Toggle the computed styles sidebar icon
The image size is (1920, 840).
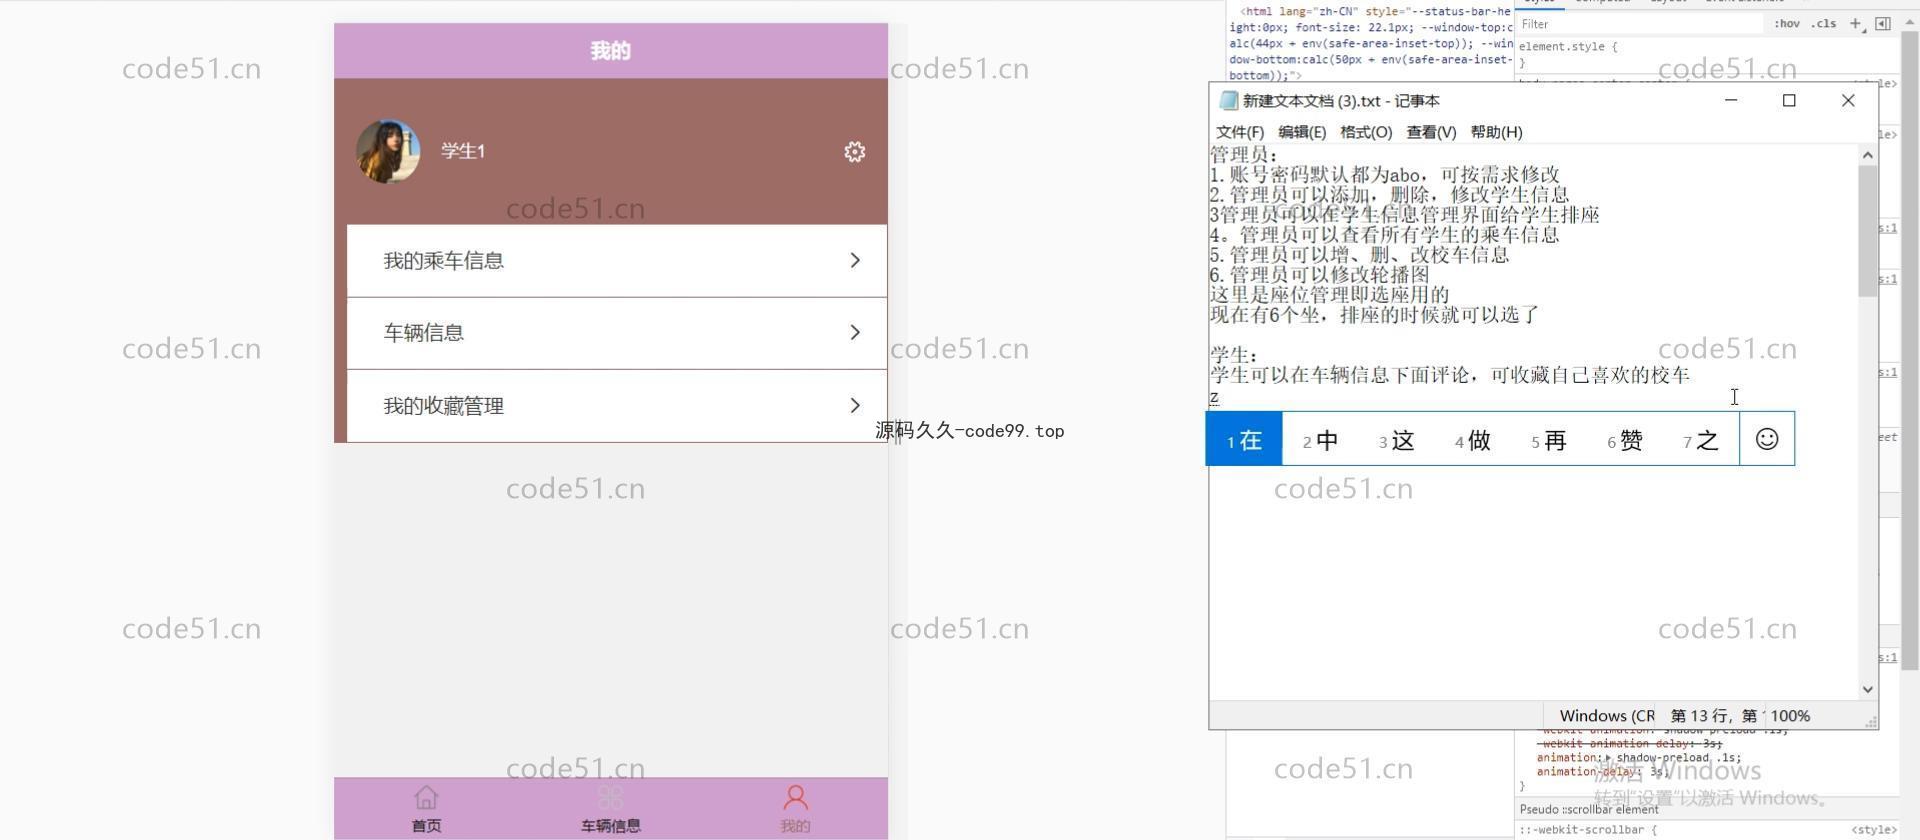(x=1882, y=24)
